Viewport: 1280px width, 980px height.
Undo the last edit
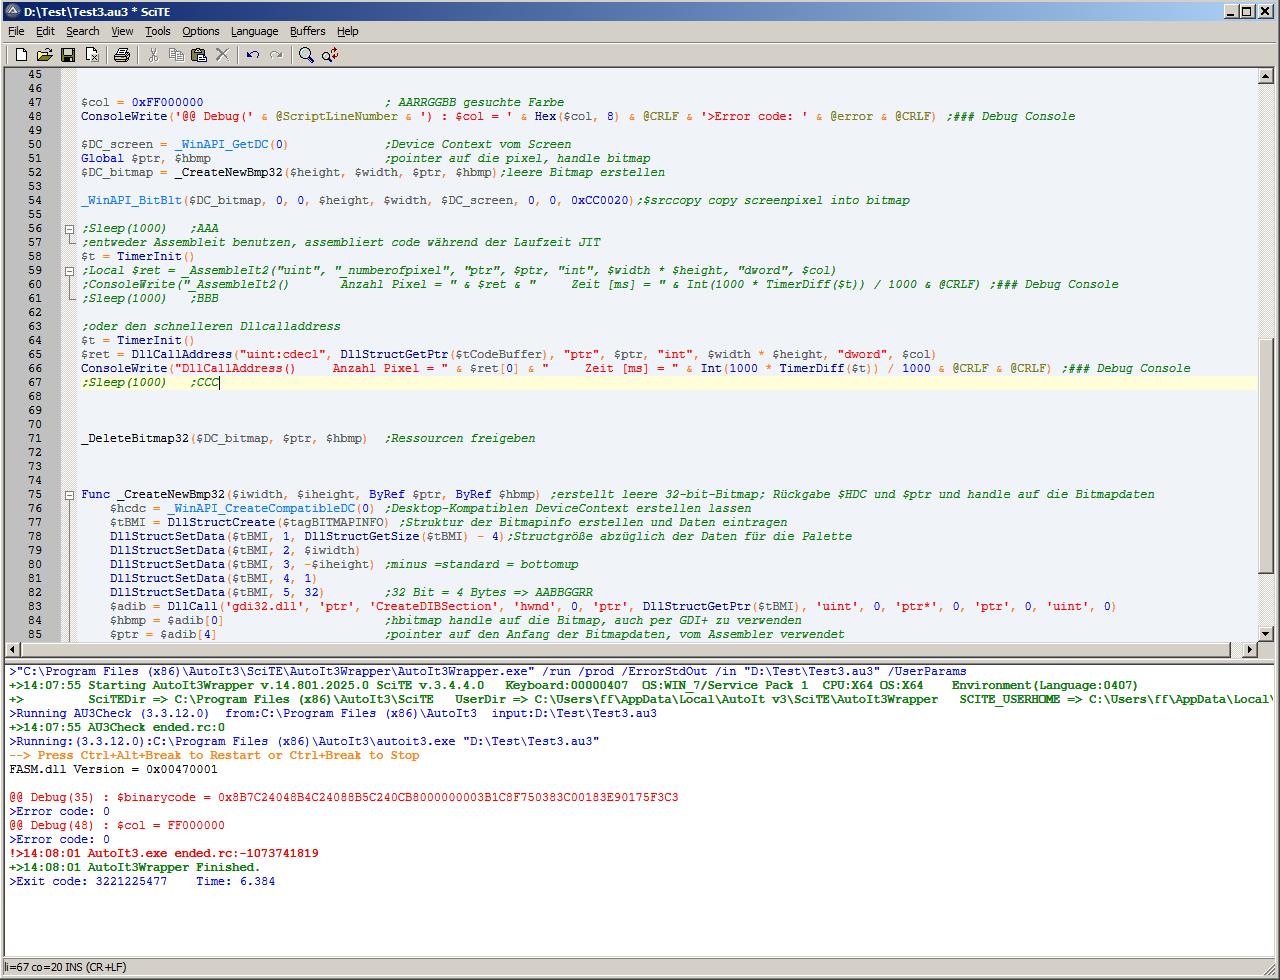(x=253, y=55)
